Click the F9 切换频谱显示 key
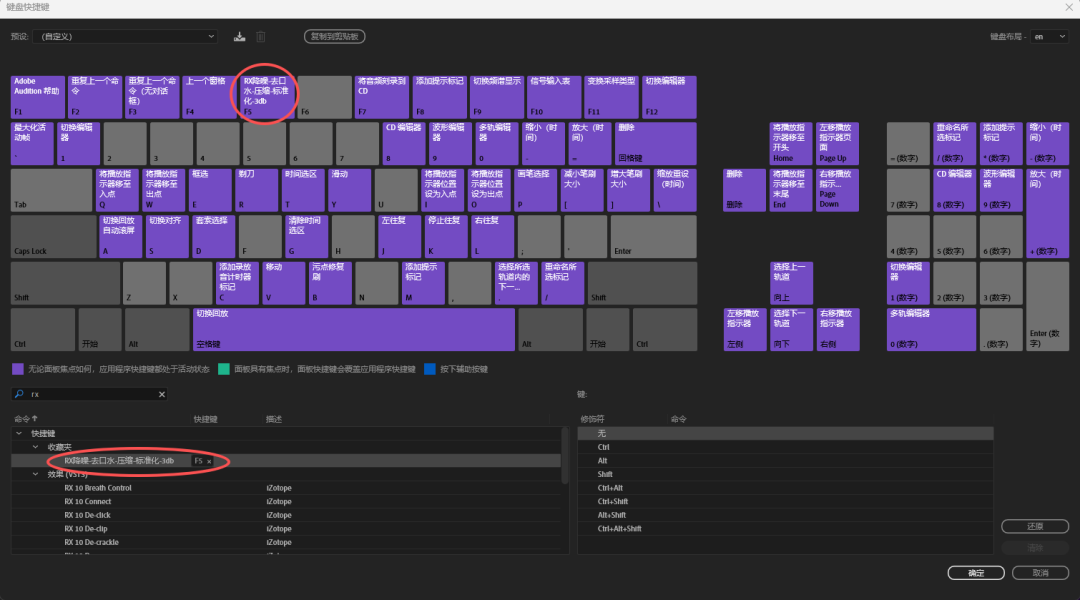 497,97
